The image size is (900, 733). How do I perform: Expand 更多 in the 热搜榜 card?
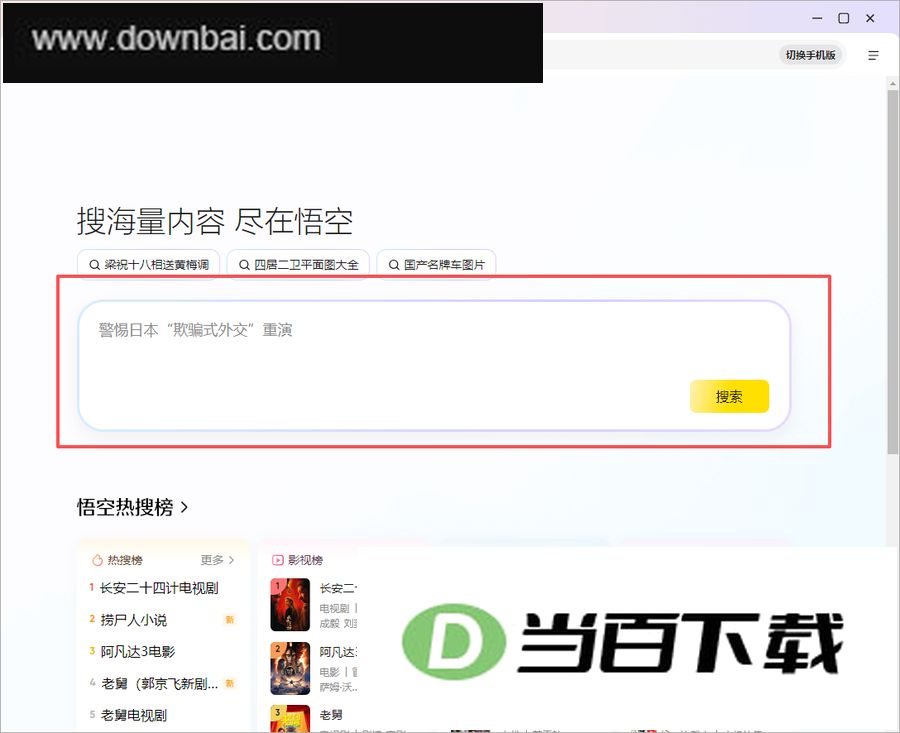[217, 560]
